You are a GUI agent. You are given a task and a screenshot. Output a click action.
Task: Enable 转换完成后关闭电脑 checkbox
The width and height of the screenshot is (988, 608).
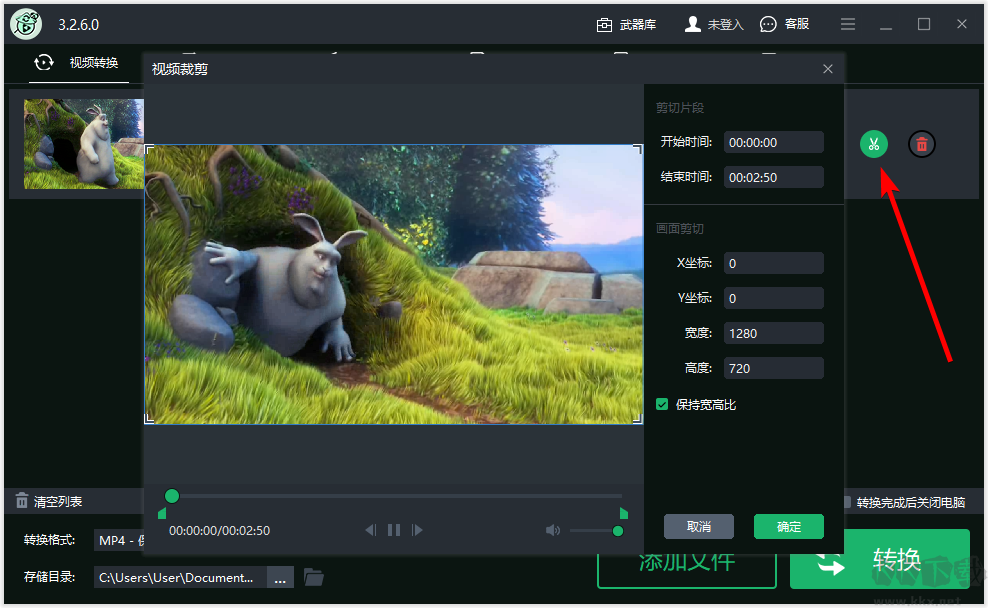846,502
